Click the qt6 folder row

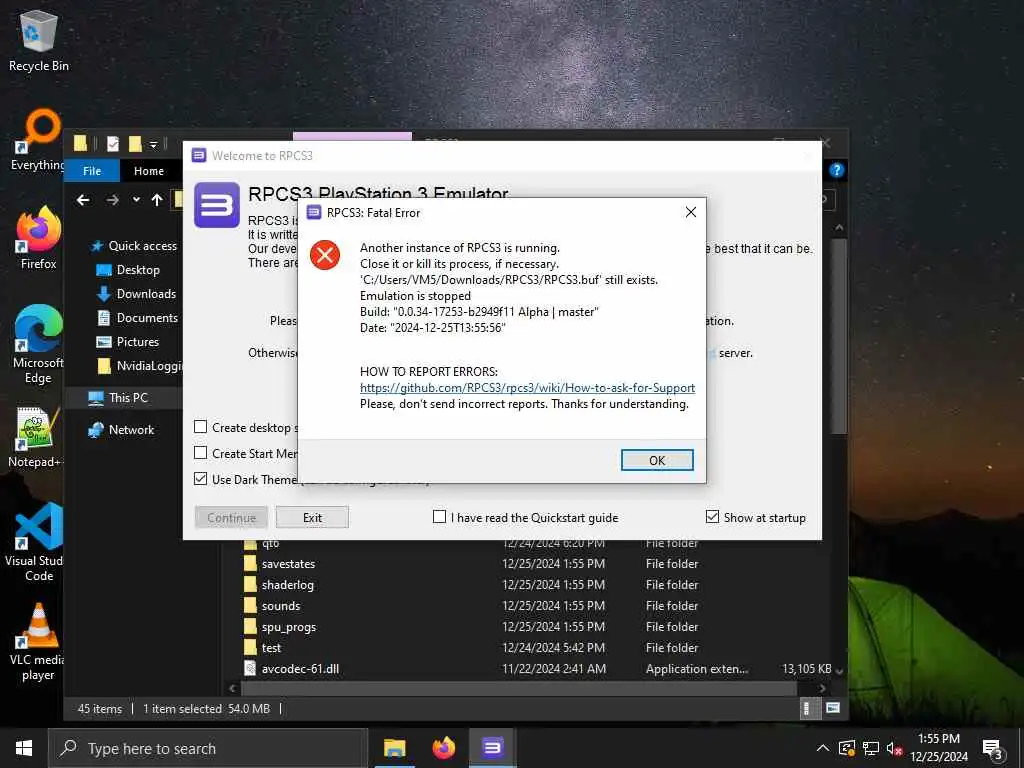coord(270,544)
